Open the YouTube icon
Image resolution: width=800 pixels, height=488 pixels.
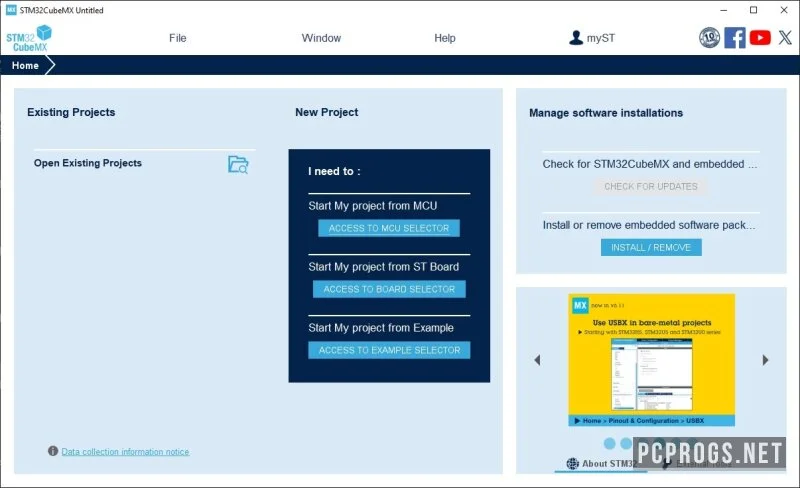pyautogui.click(x=760, y=38)
